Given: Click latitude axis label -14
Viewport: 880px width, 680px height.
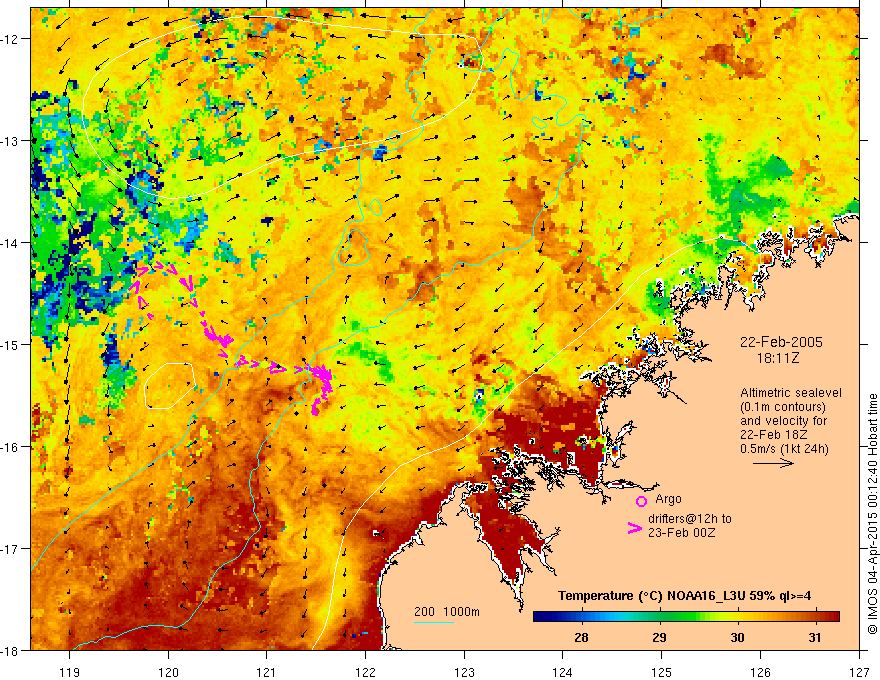Looking at the screenshot, I should tap(10, 242).
